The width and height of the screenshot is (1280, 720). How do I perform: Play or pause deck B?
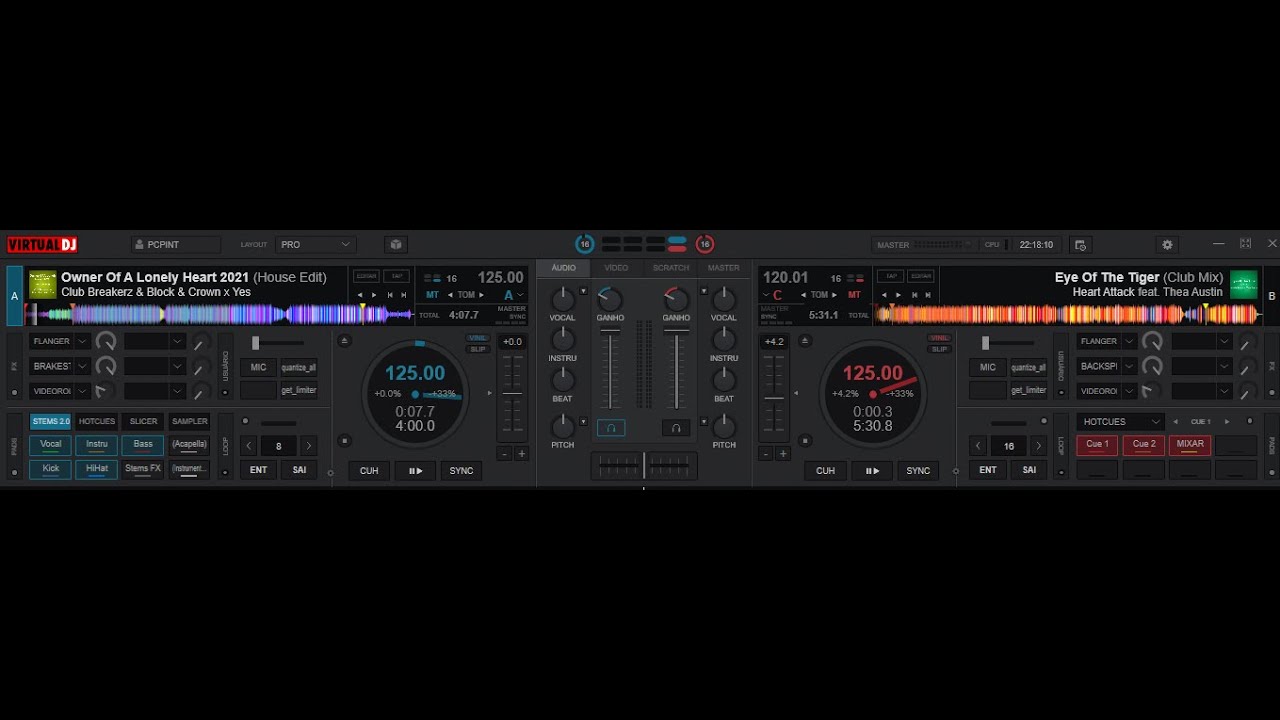(x=872, y=471)
